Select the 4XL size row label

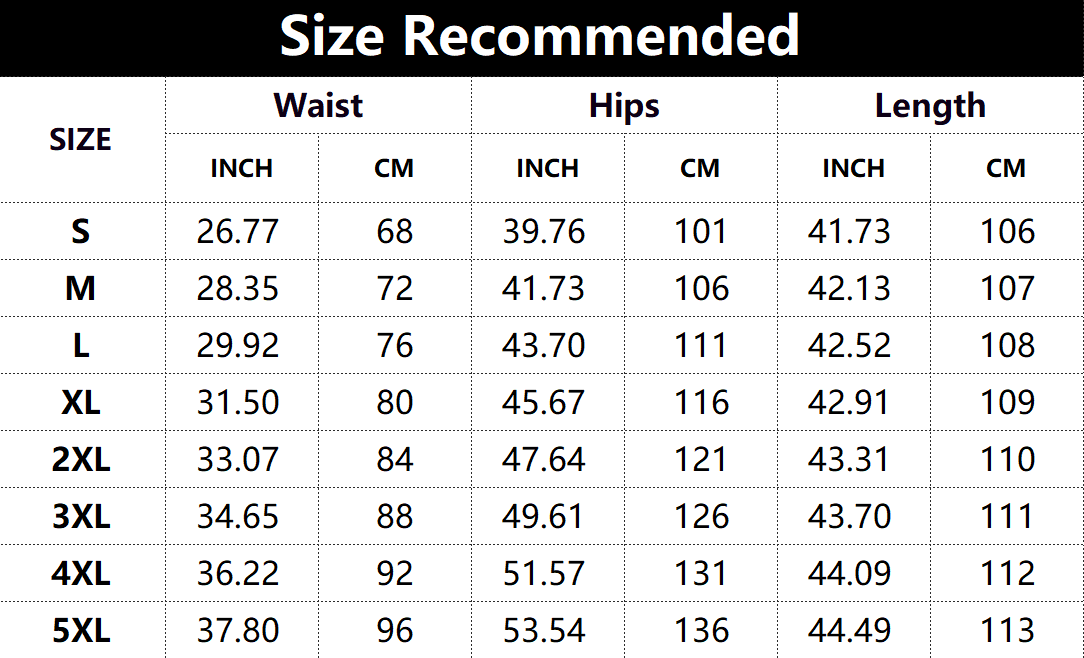coord(81,574)
